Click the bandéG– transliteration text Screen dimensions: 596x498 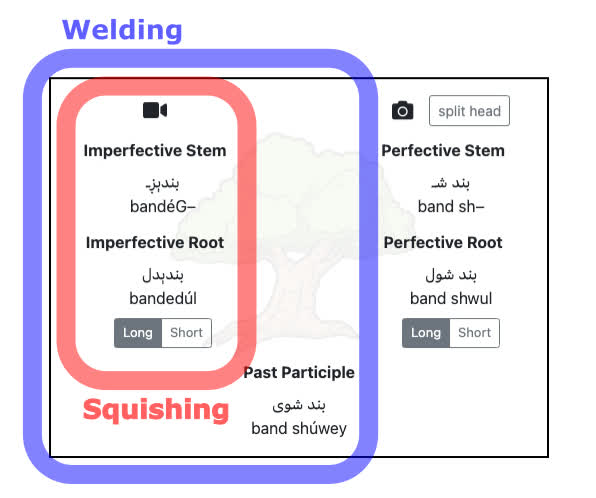coord(163,207)
